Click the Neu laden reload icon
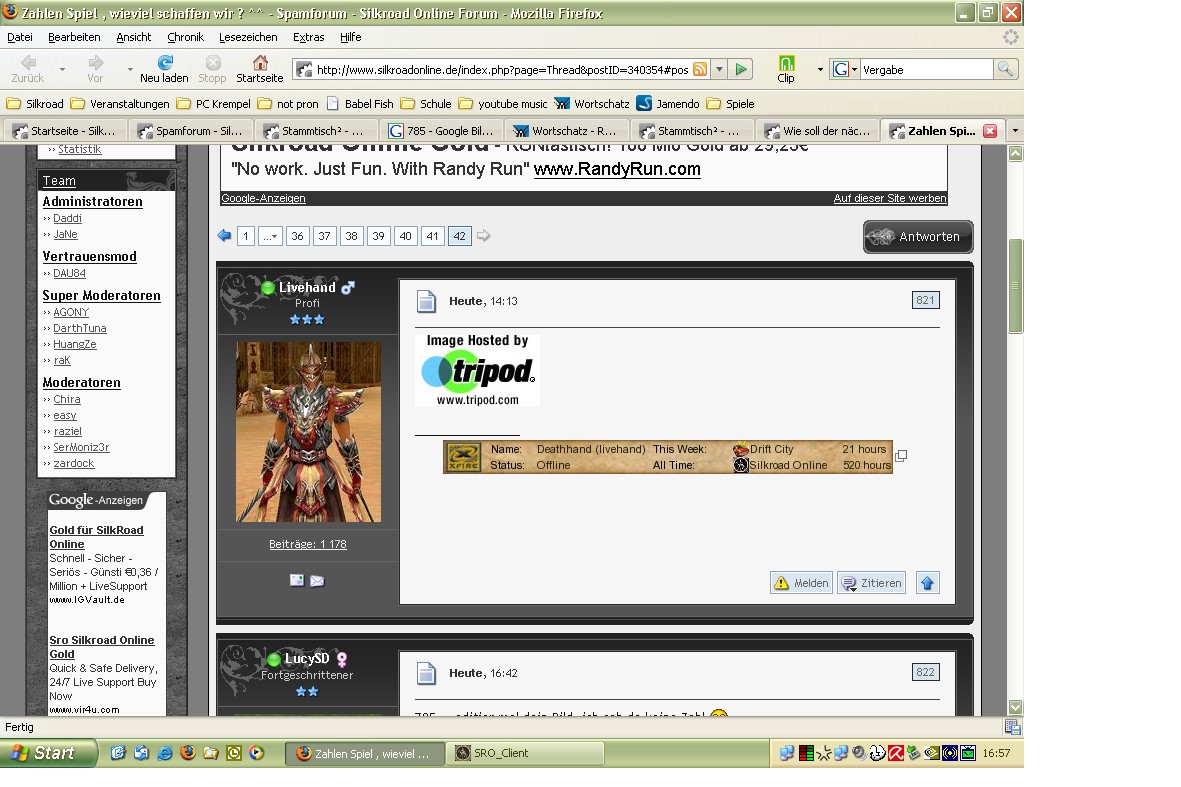Image resolution: width=1181 pixels, height=787 pixels. pyautogui.click(x=164, y=63)
